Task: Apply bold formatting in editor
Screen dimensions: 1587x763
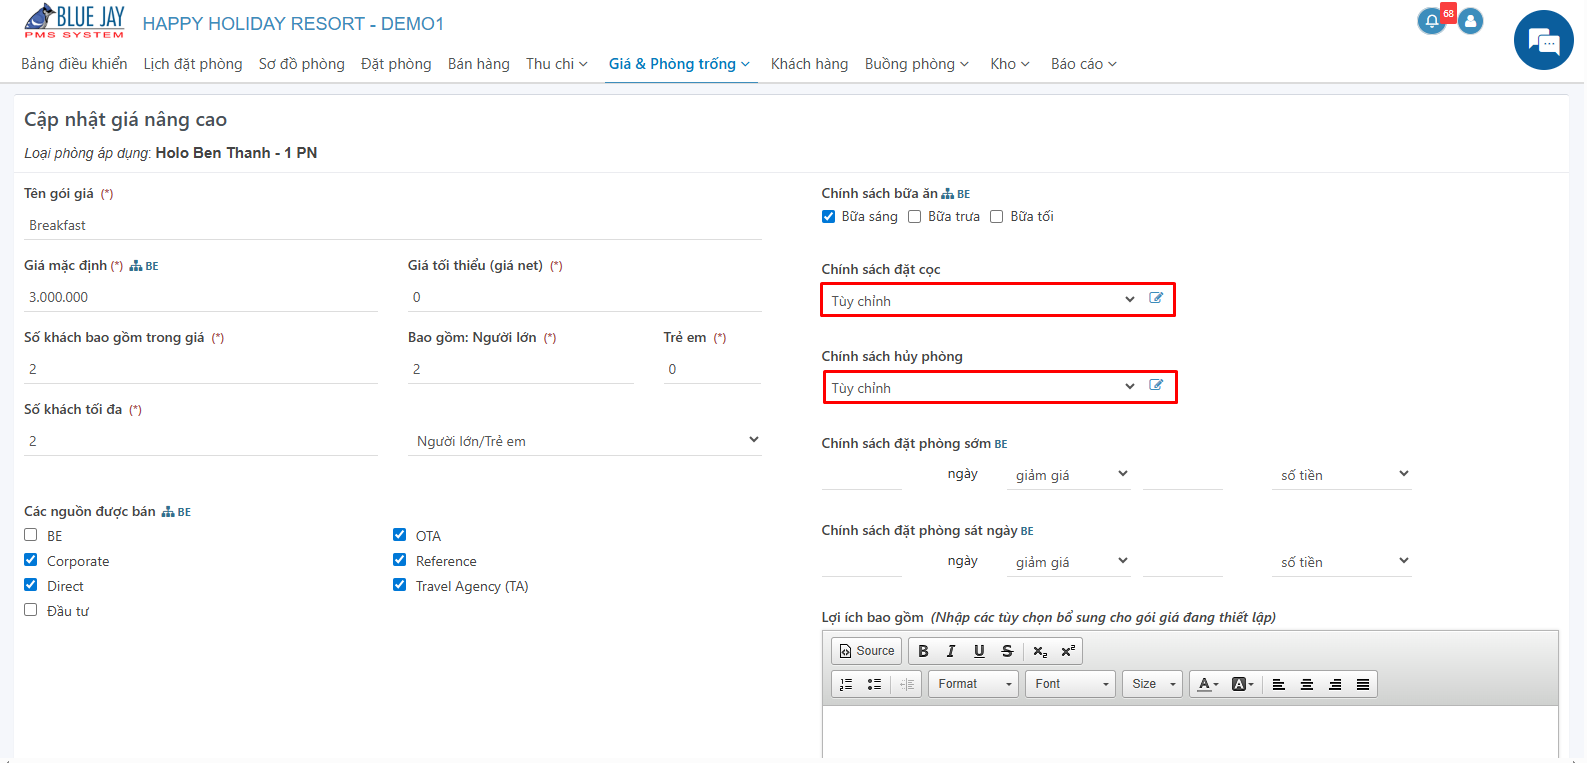Action: click(x=923, y=651)
